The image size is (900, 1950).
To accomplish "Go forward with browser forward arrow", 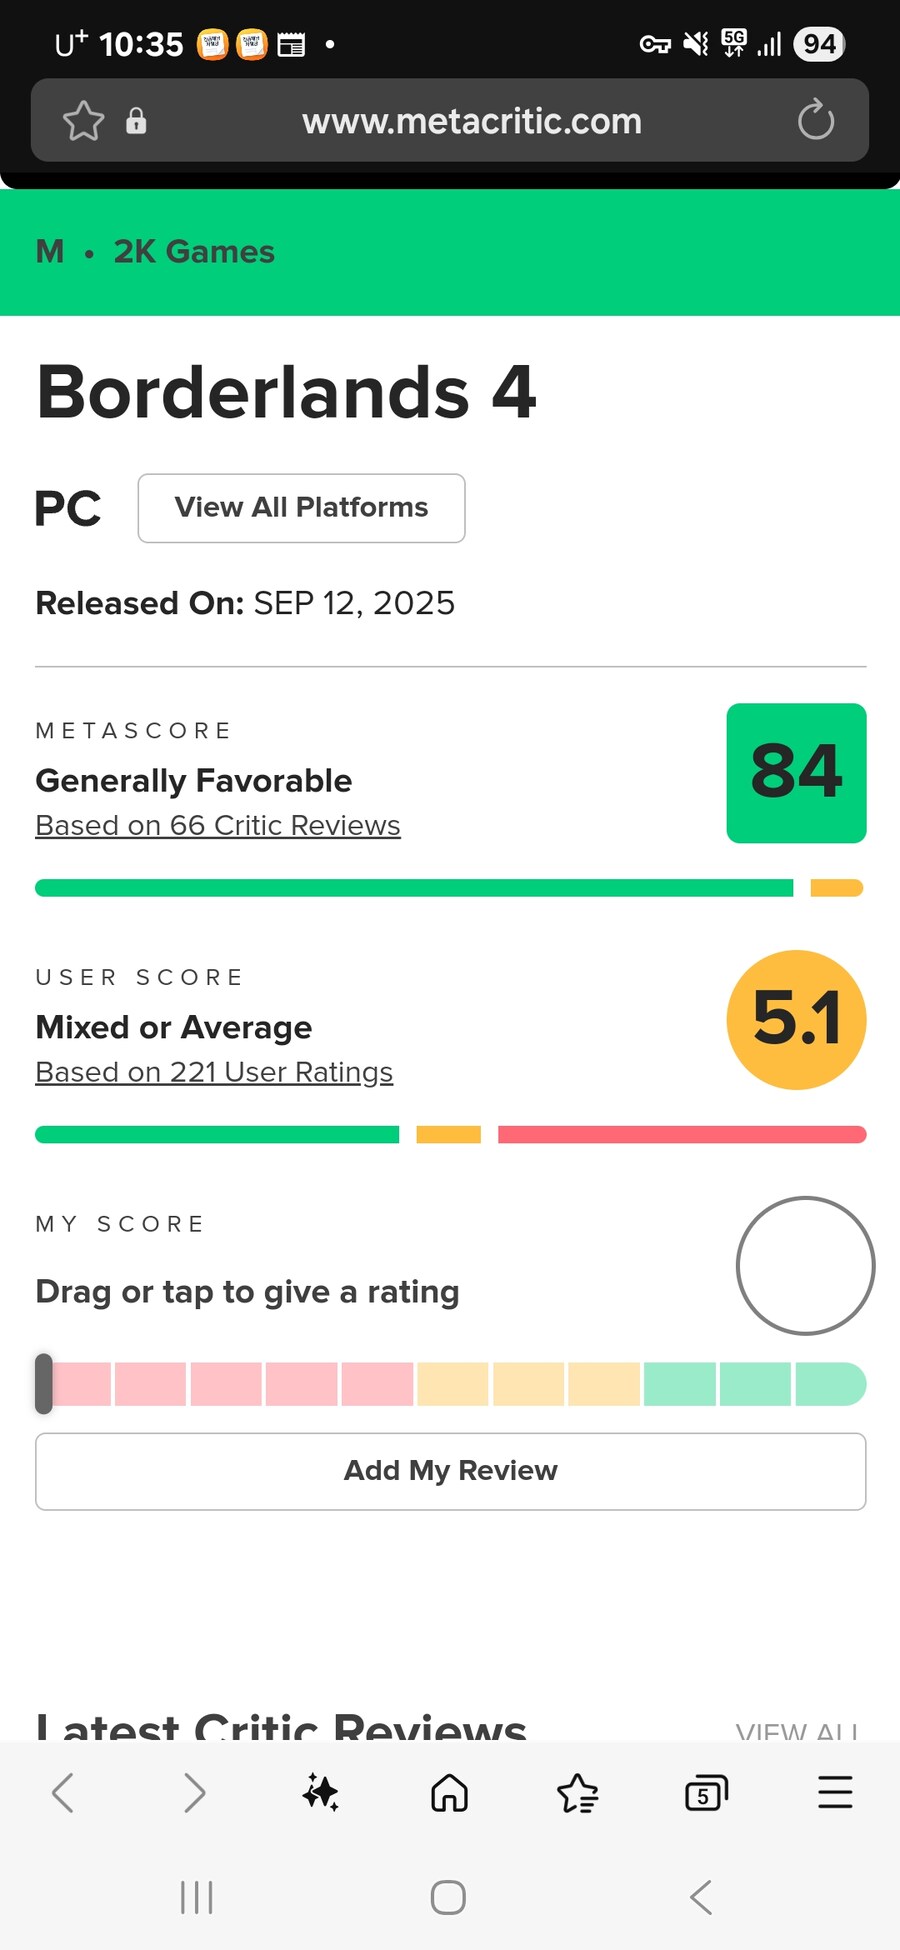I will click(x=194, y=1793).
